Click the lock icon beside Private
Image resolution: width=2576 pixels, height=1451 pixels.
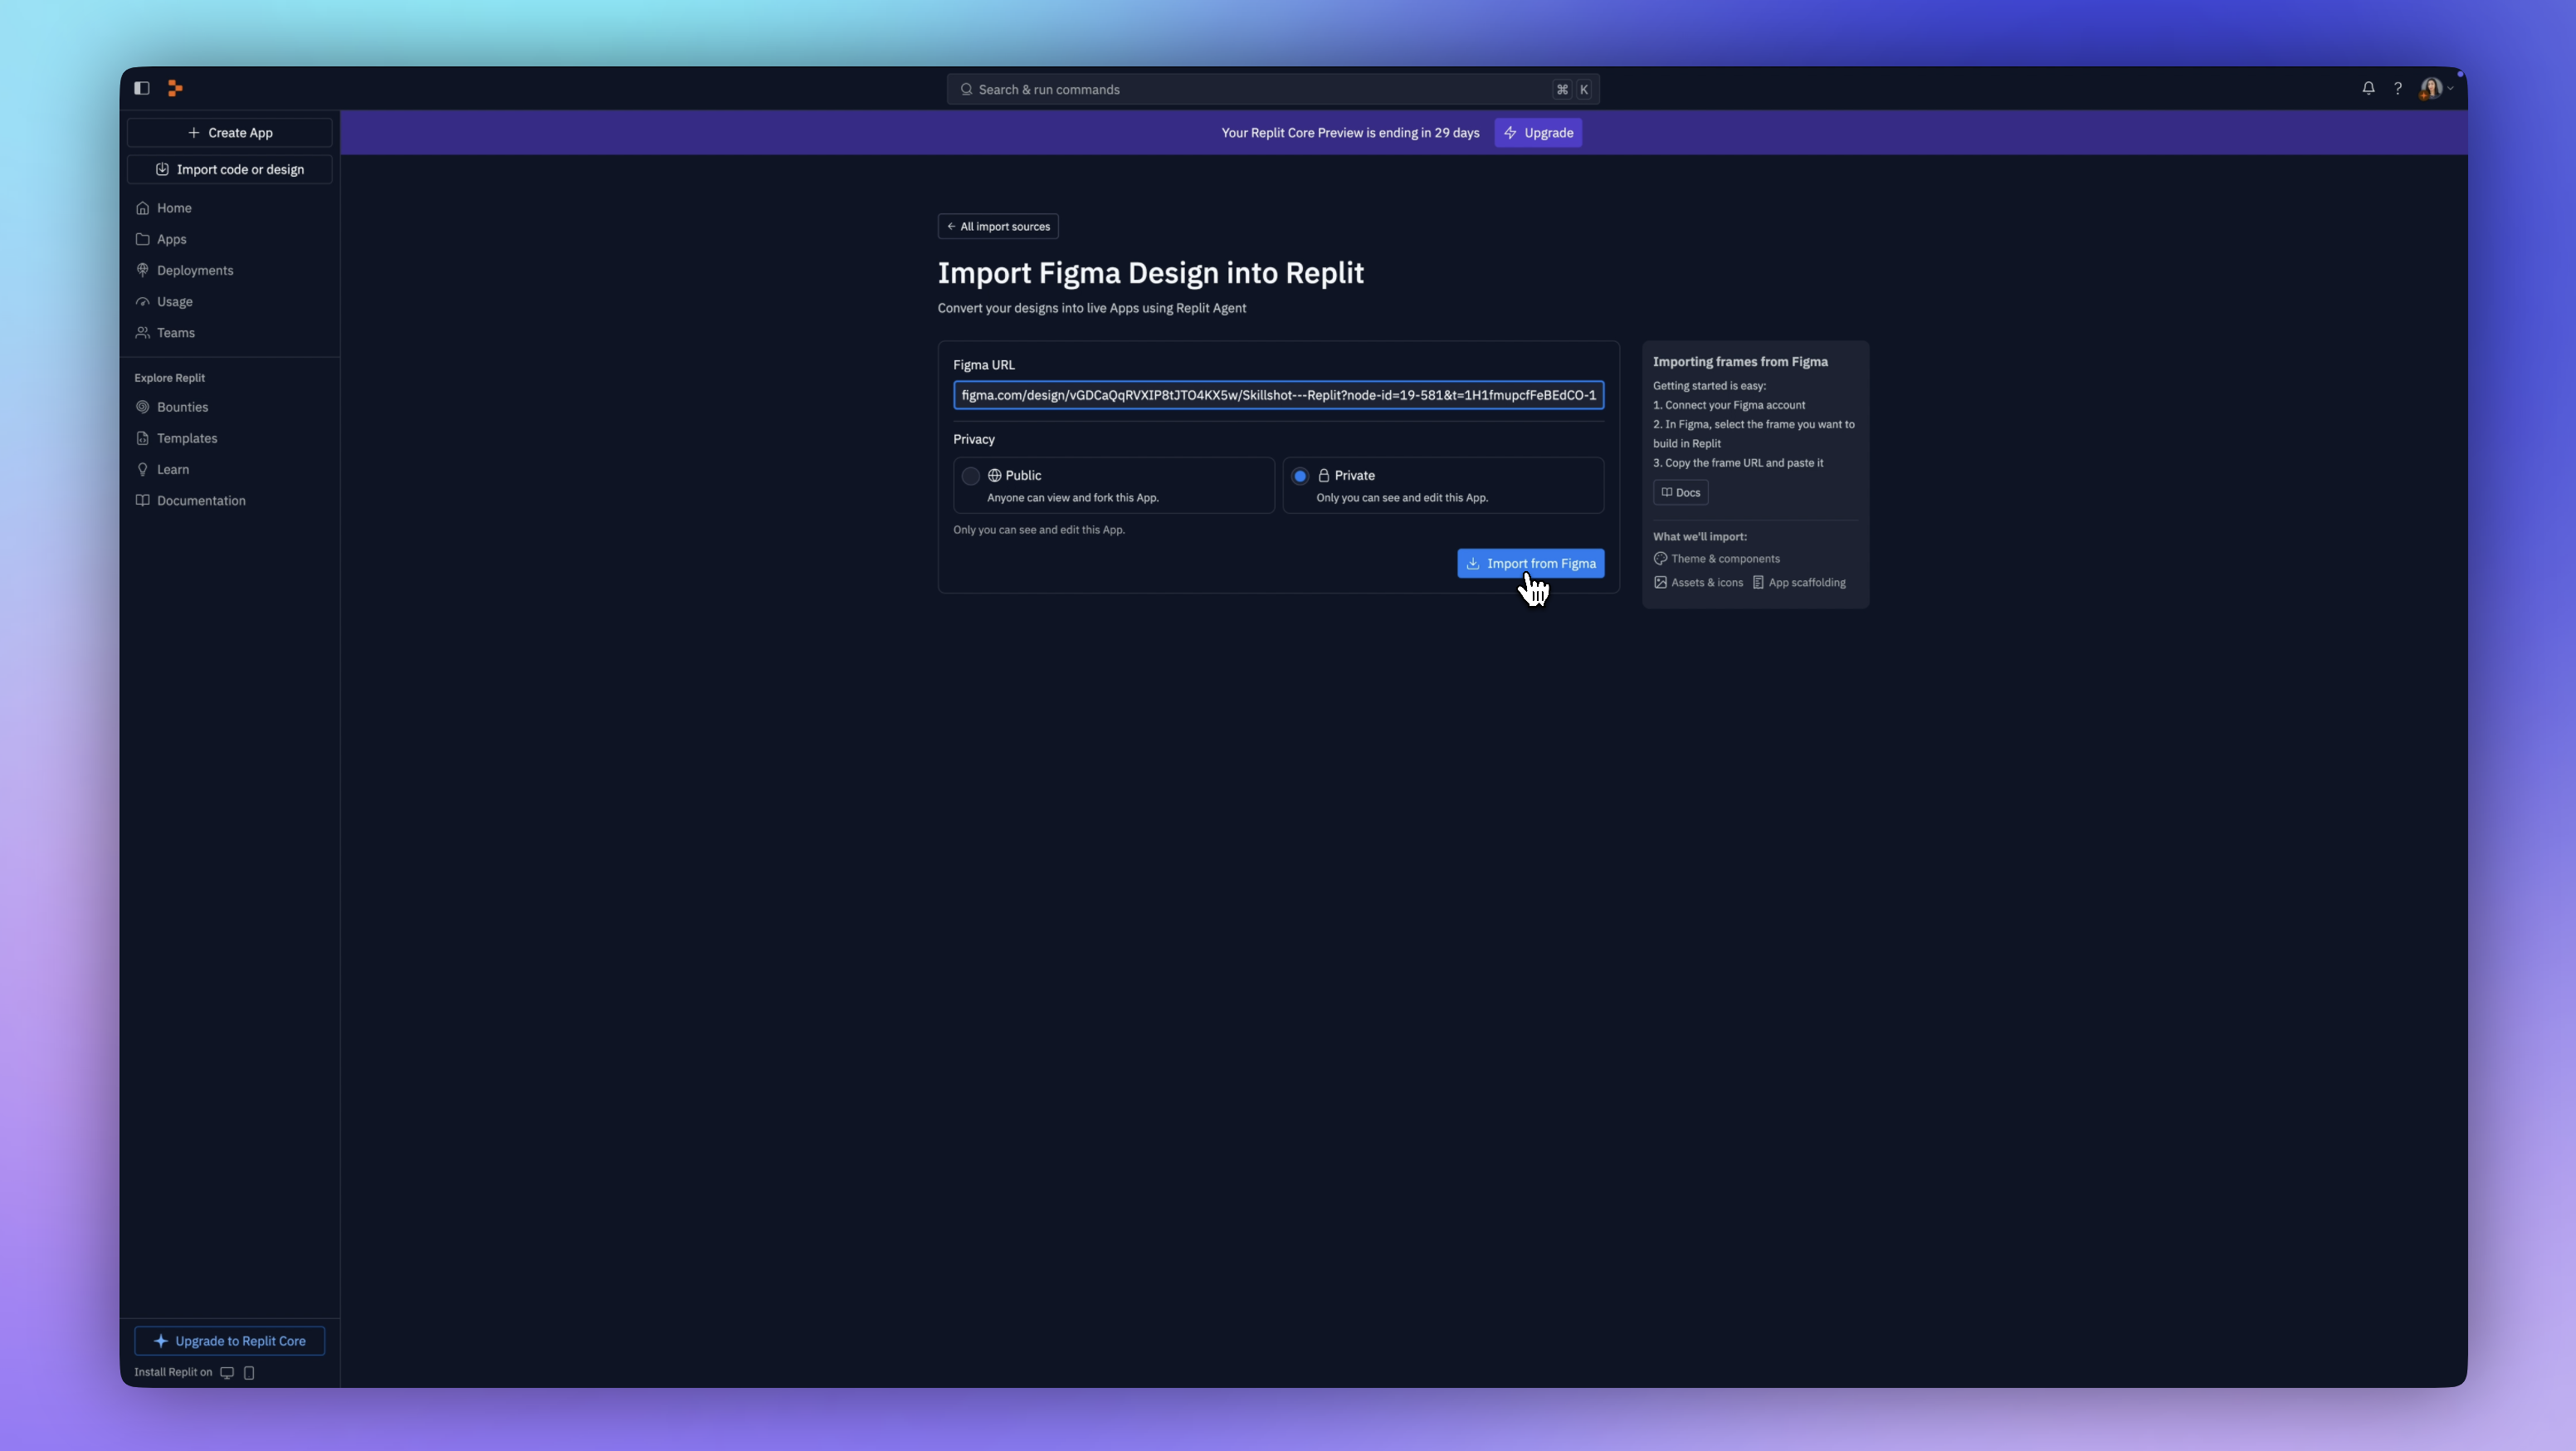(1323, 475)
